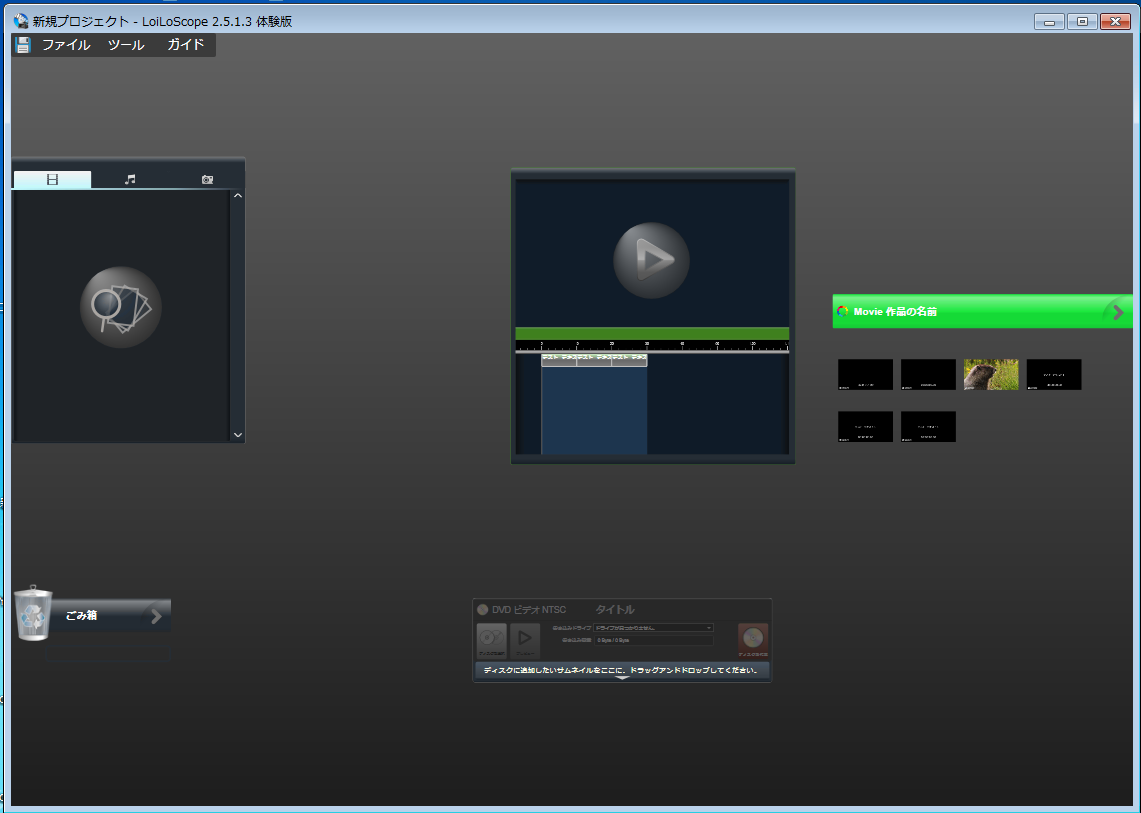
Task: Click the burn disc icon
Action: pyautogui.click(x=752, y=638)
